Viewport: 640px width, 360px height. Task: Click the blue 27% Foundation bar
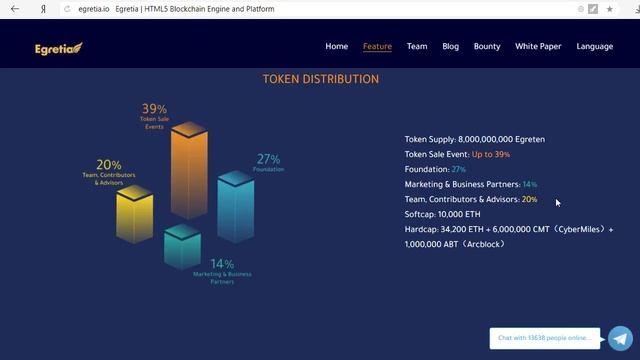coord(236,207)
